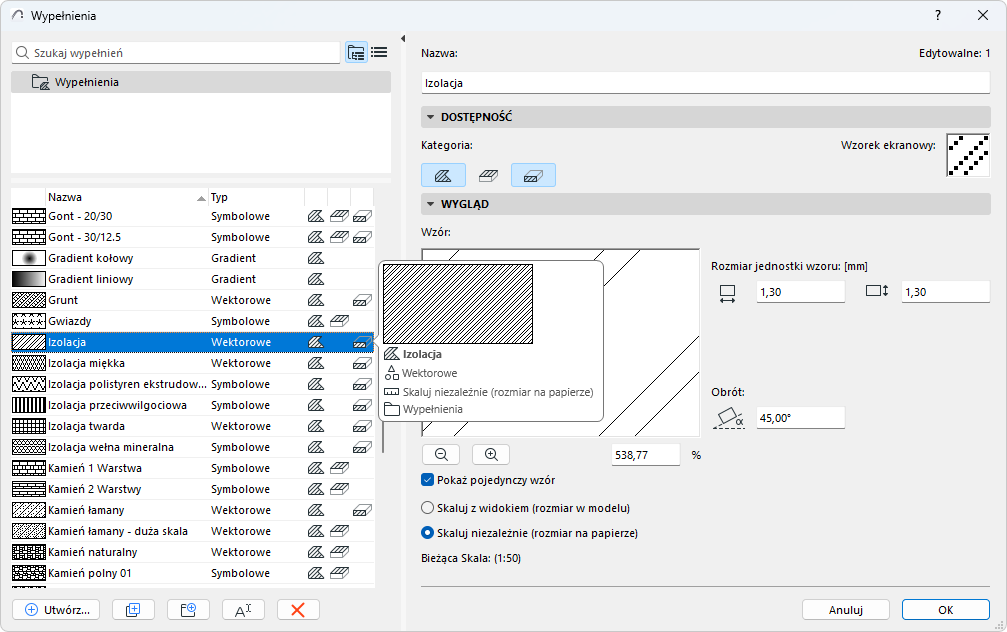Toggle drafting fill category button
The image size is (1007, 632).
click(443, 175)
